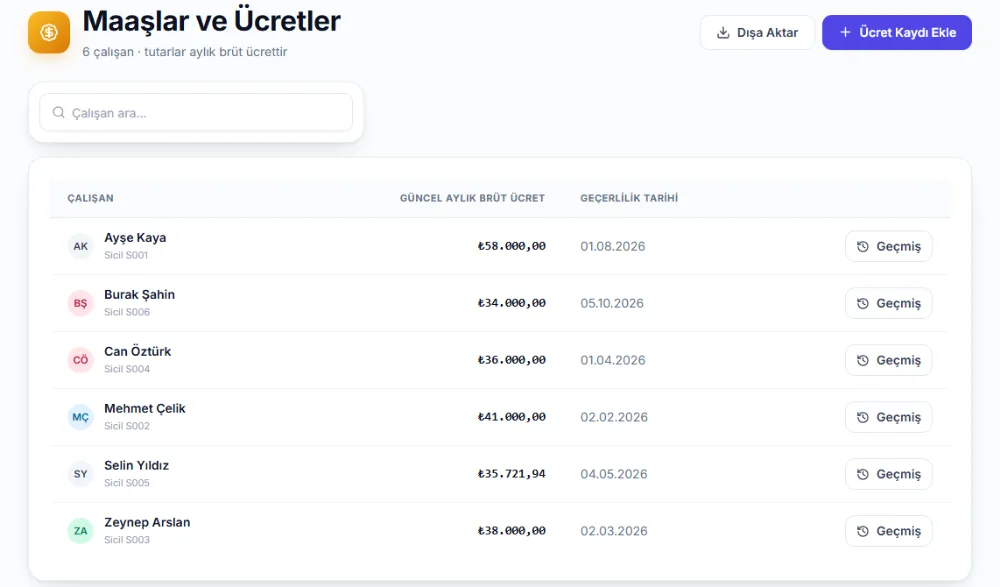Click the date 05.10.2026
The image size is (1000, 587).
612,303
